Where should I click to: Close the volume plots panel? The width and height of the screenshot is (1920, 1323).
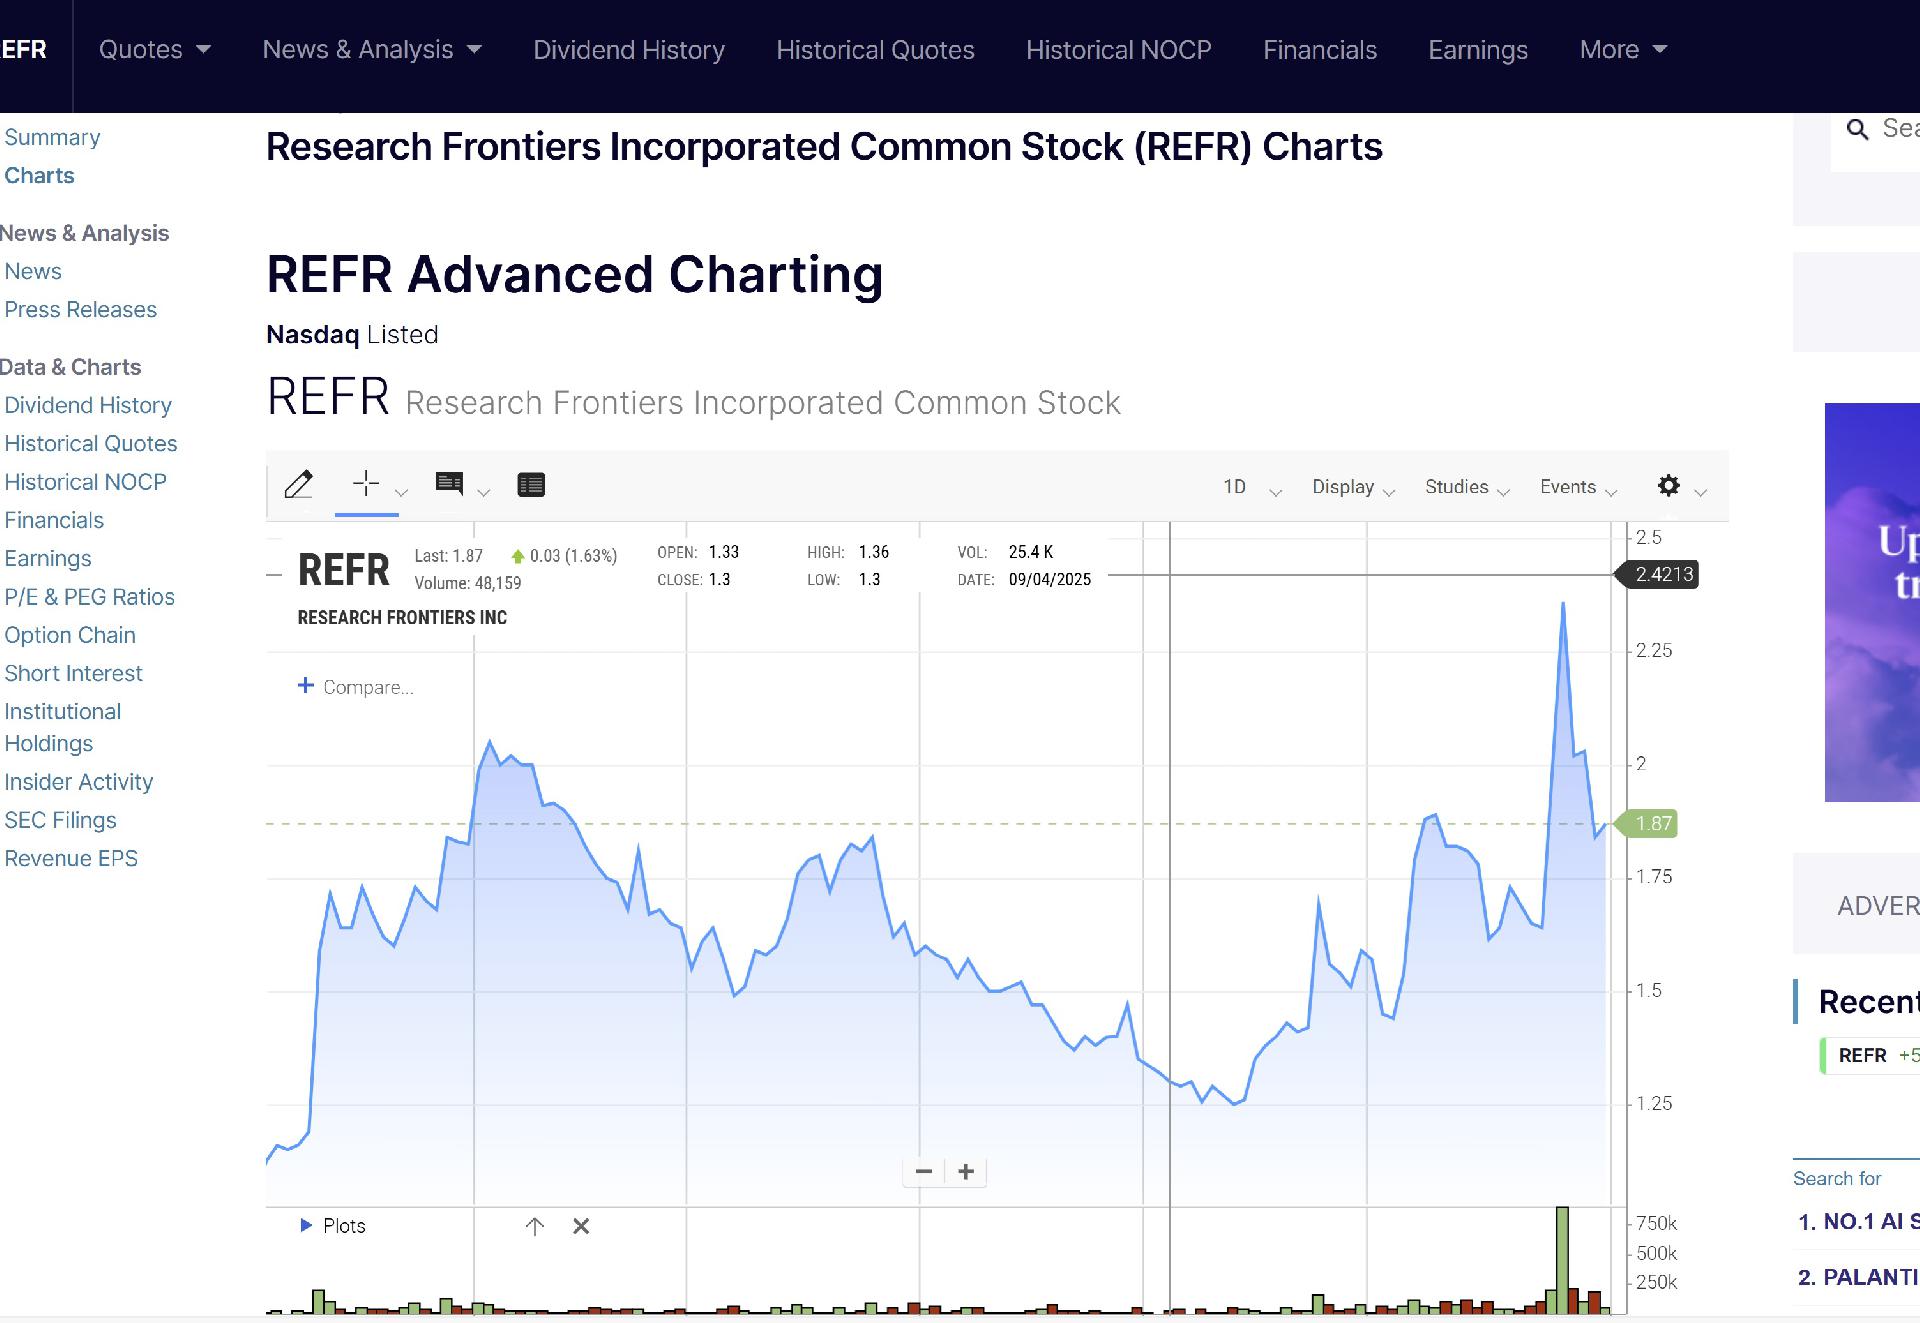click(x=581, y=1226)
